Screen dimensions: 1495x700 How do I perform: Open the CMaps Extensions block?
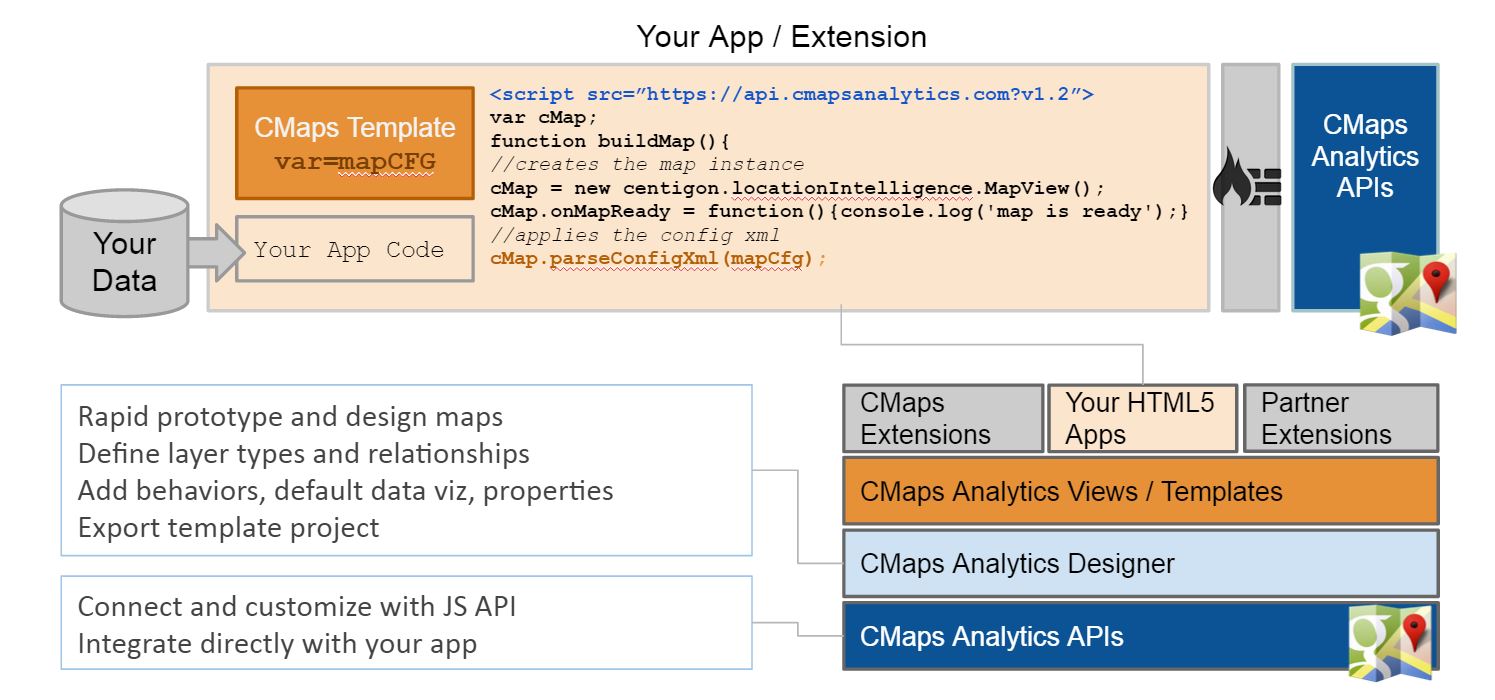click(943, 418)
